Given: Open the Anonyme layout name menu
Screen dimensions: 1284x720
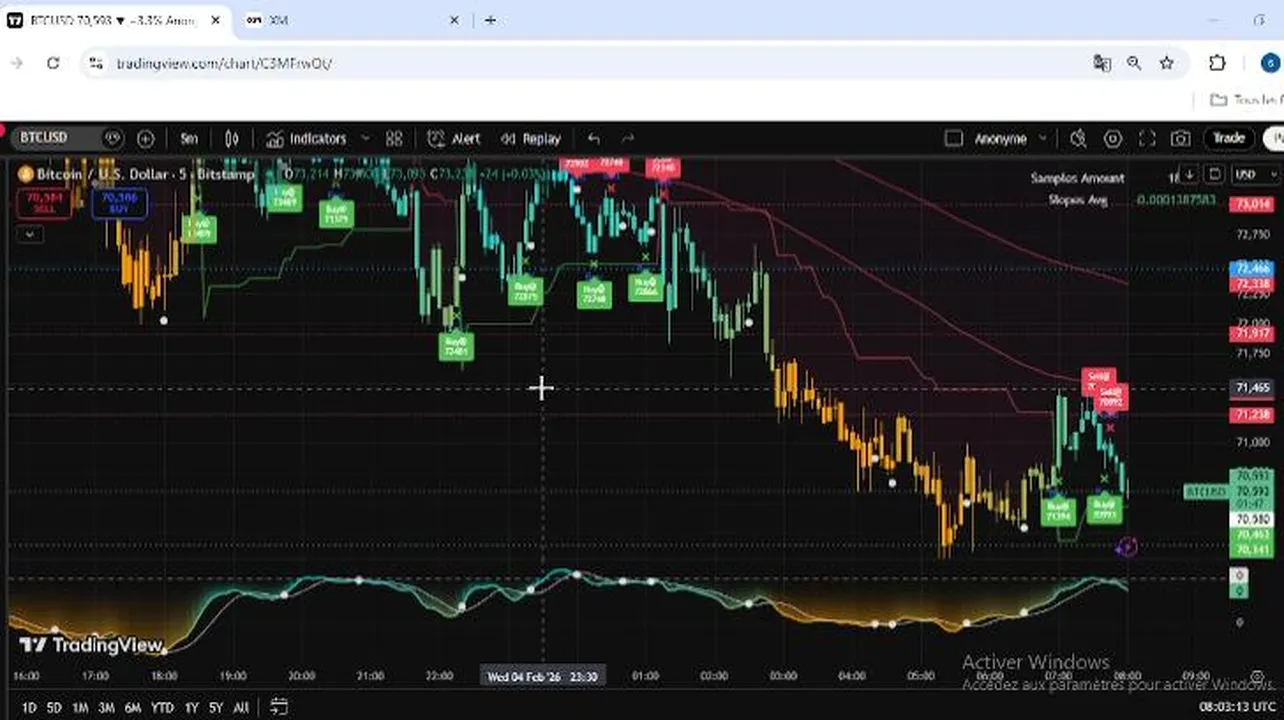Looking at the screenshot, I should 1000,139.
